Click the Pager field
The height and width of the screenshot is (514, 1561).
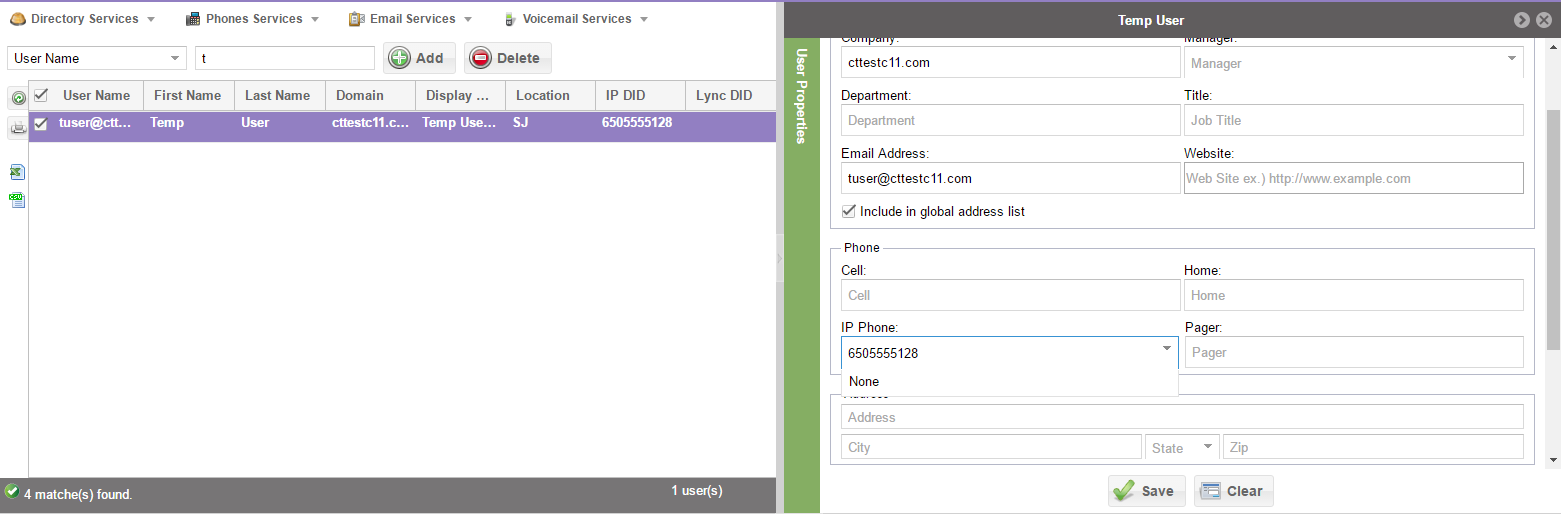tap(1354, 352)
